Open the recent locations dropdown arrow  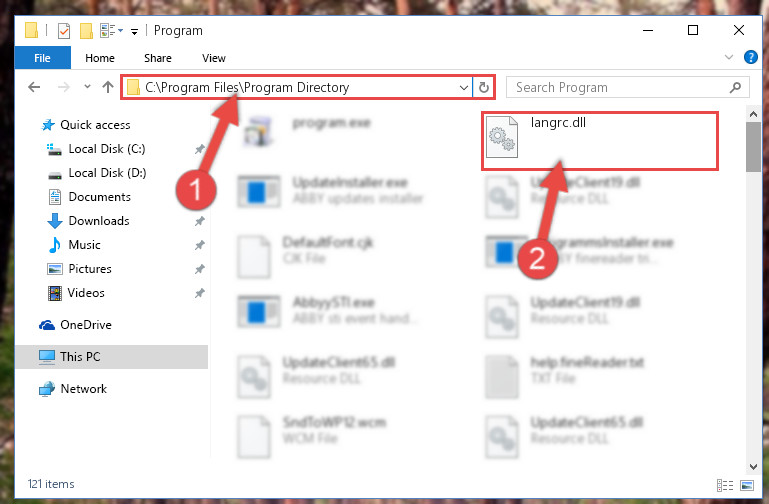(x=87, y=86)
